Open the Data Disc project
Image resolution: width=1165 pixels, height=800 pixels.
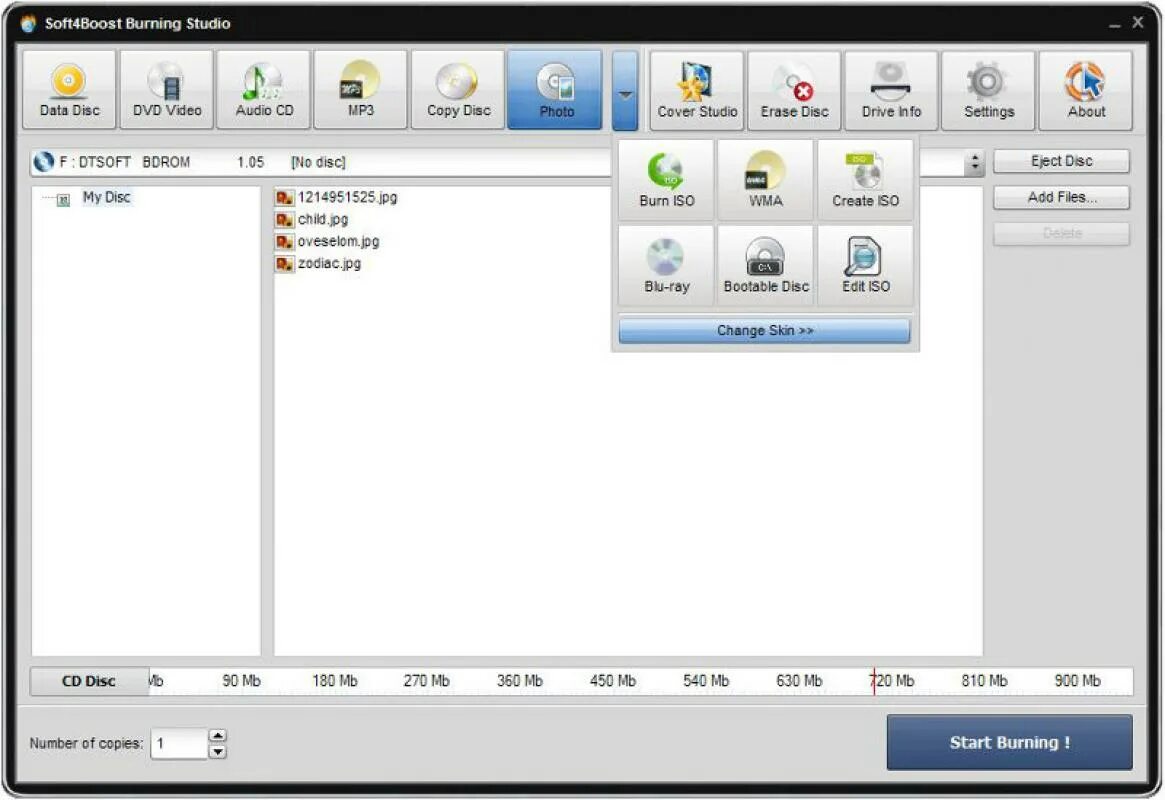click(x=69, y=90)
